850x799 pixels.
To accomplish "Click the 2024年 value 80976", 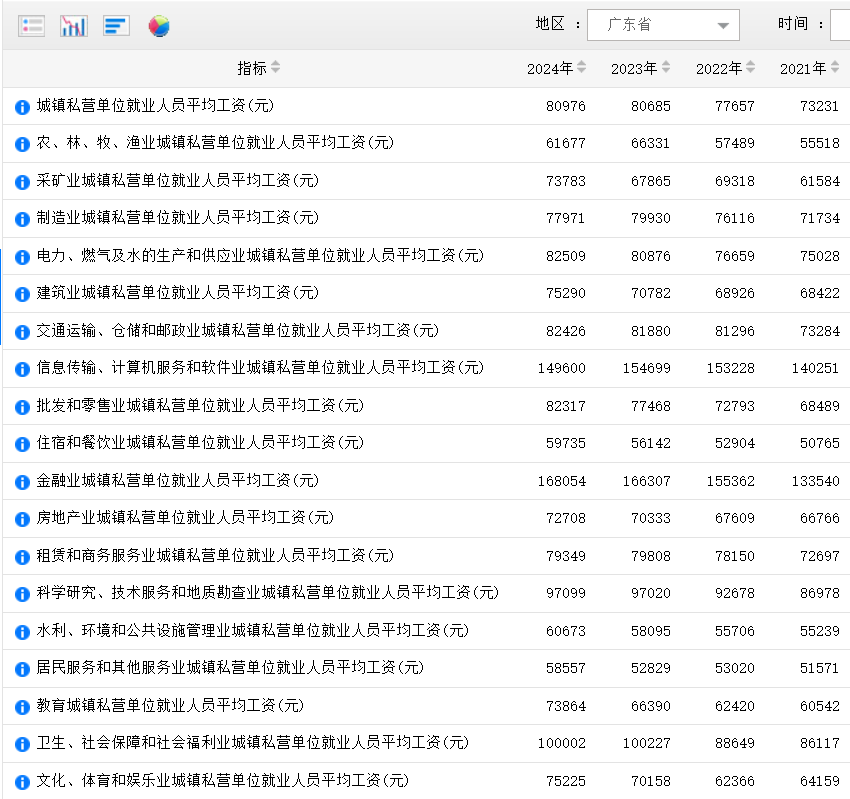I will coord(565,106).
